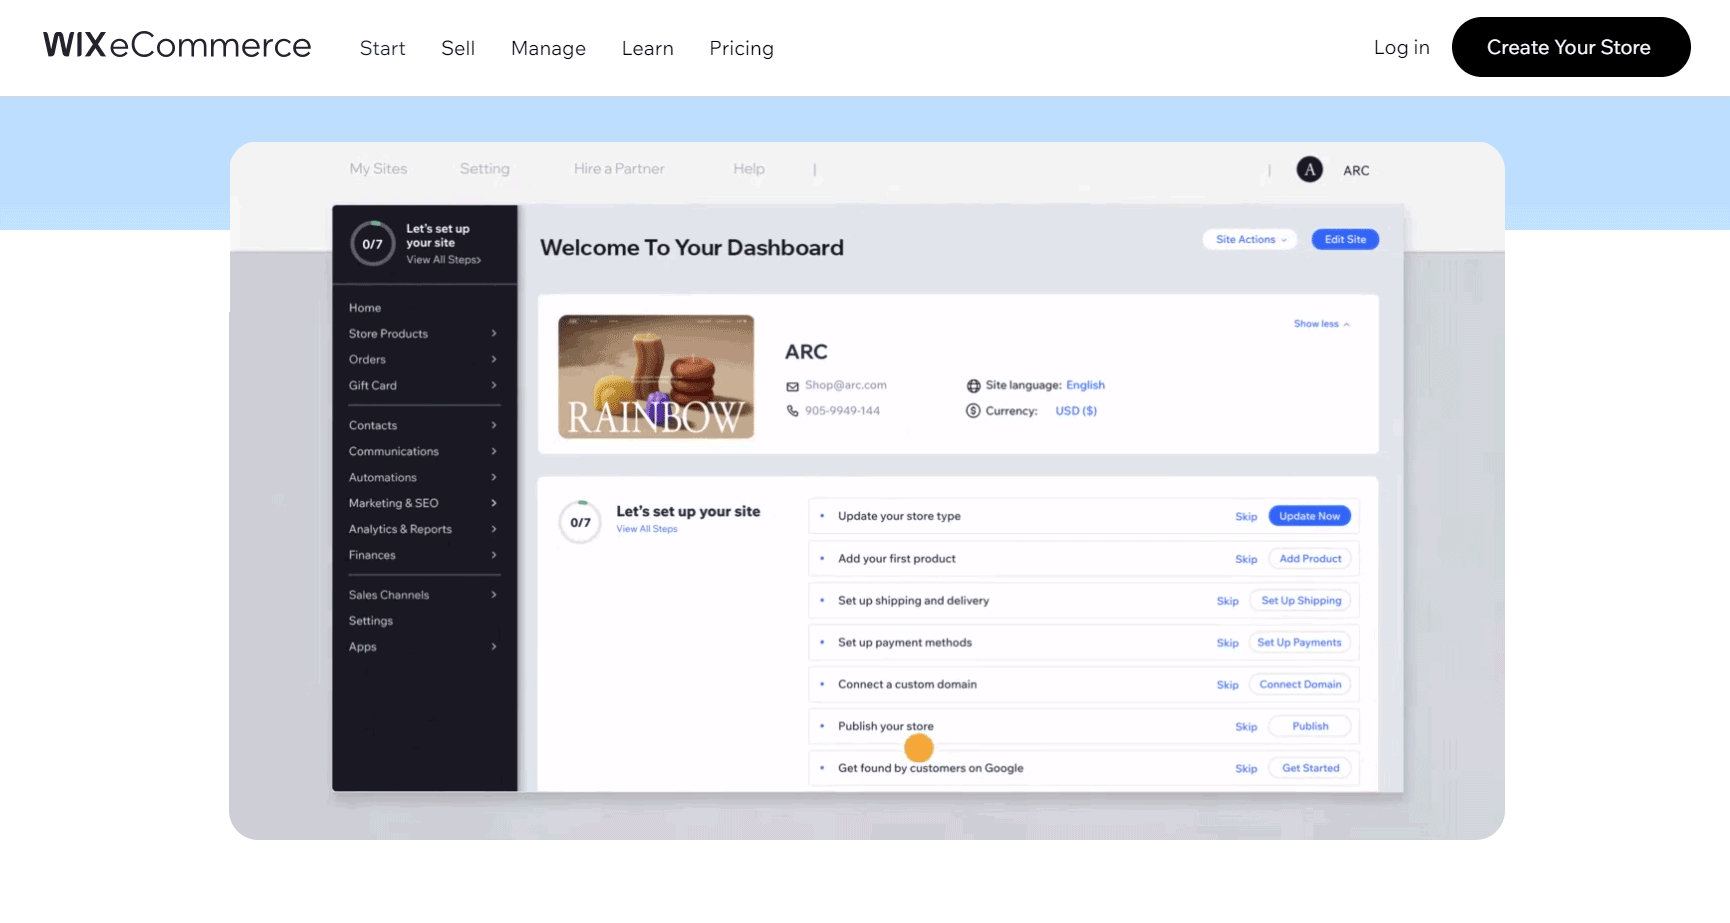Click the Edit Site button
The width and height of the screenshot is (1730, 923).
[1344, 239]
